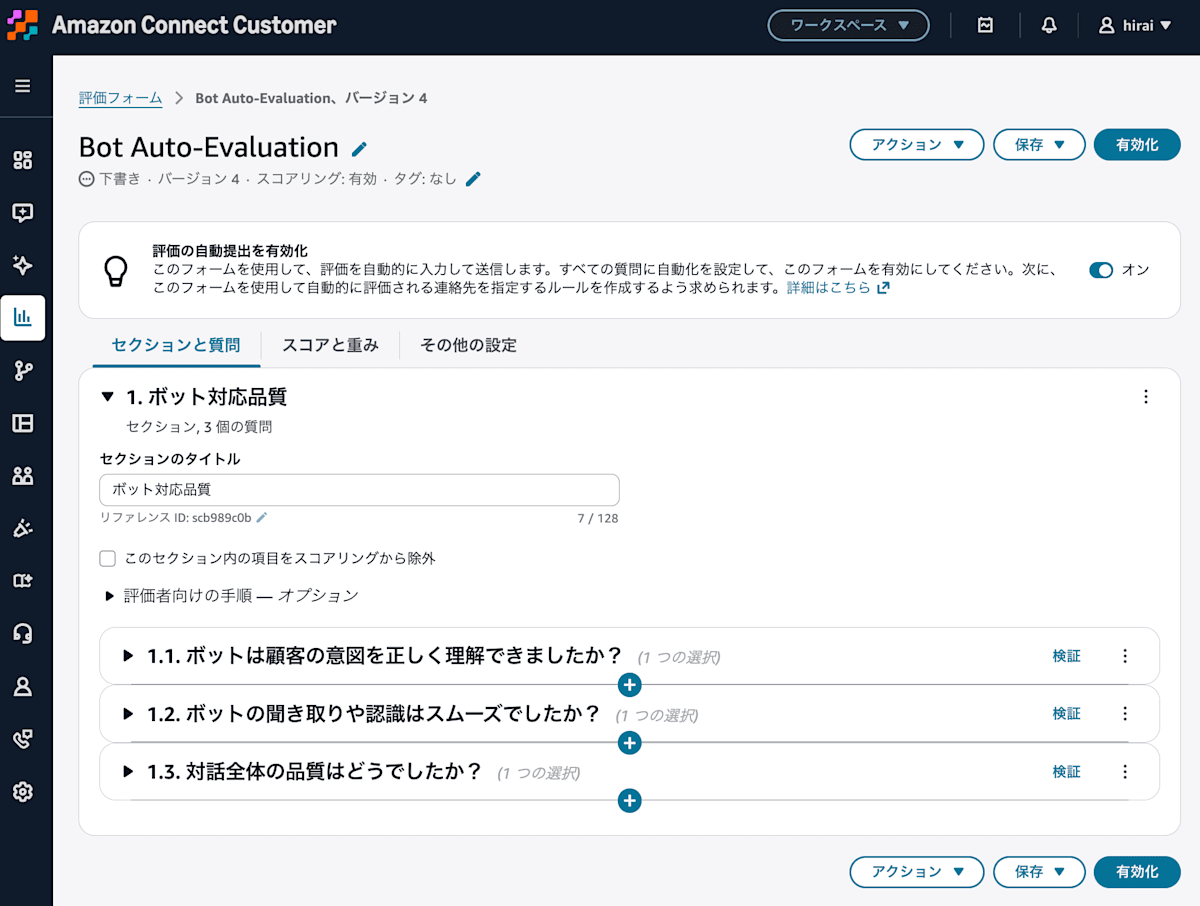Click the lightbulb icon in info banner
This screenshot has height=906, width=1200.
pos(117,270)
